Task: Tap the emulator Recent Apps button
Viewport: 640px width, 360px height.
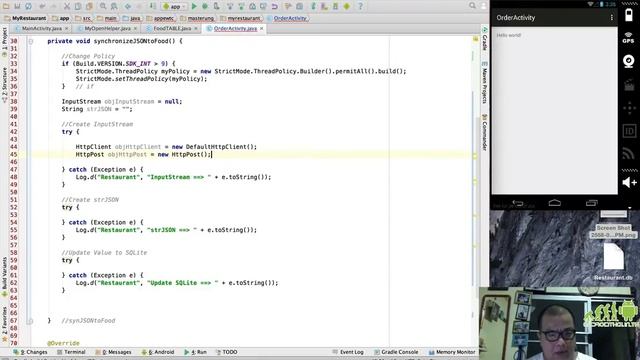Action: point(591,203)
